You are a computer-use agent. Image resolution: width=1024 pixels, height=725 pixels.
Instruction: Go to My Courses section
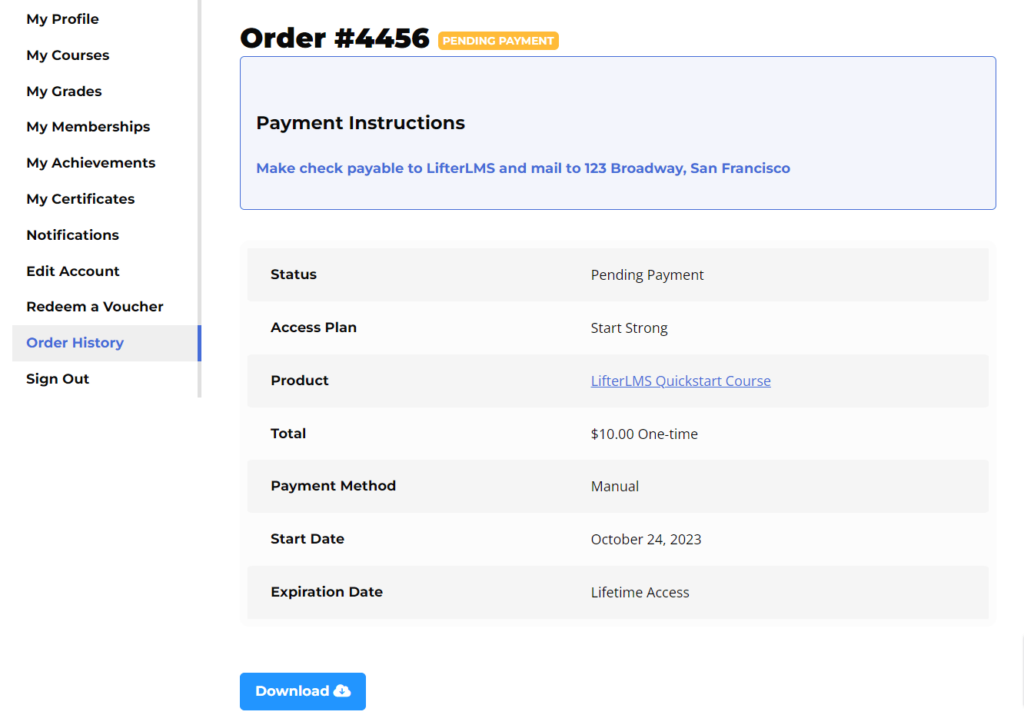coord(67,55)
